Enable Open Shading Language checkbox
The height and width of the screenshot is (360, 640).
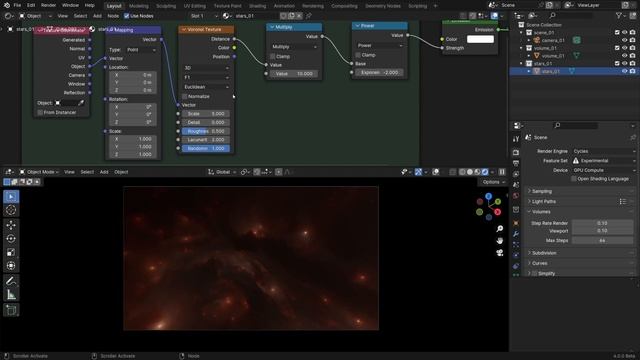click(574, 179)
